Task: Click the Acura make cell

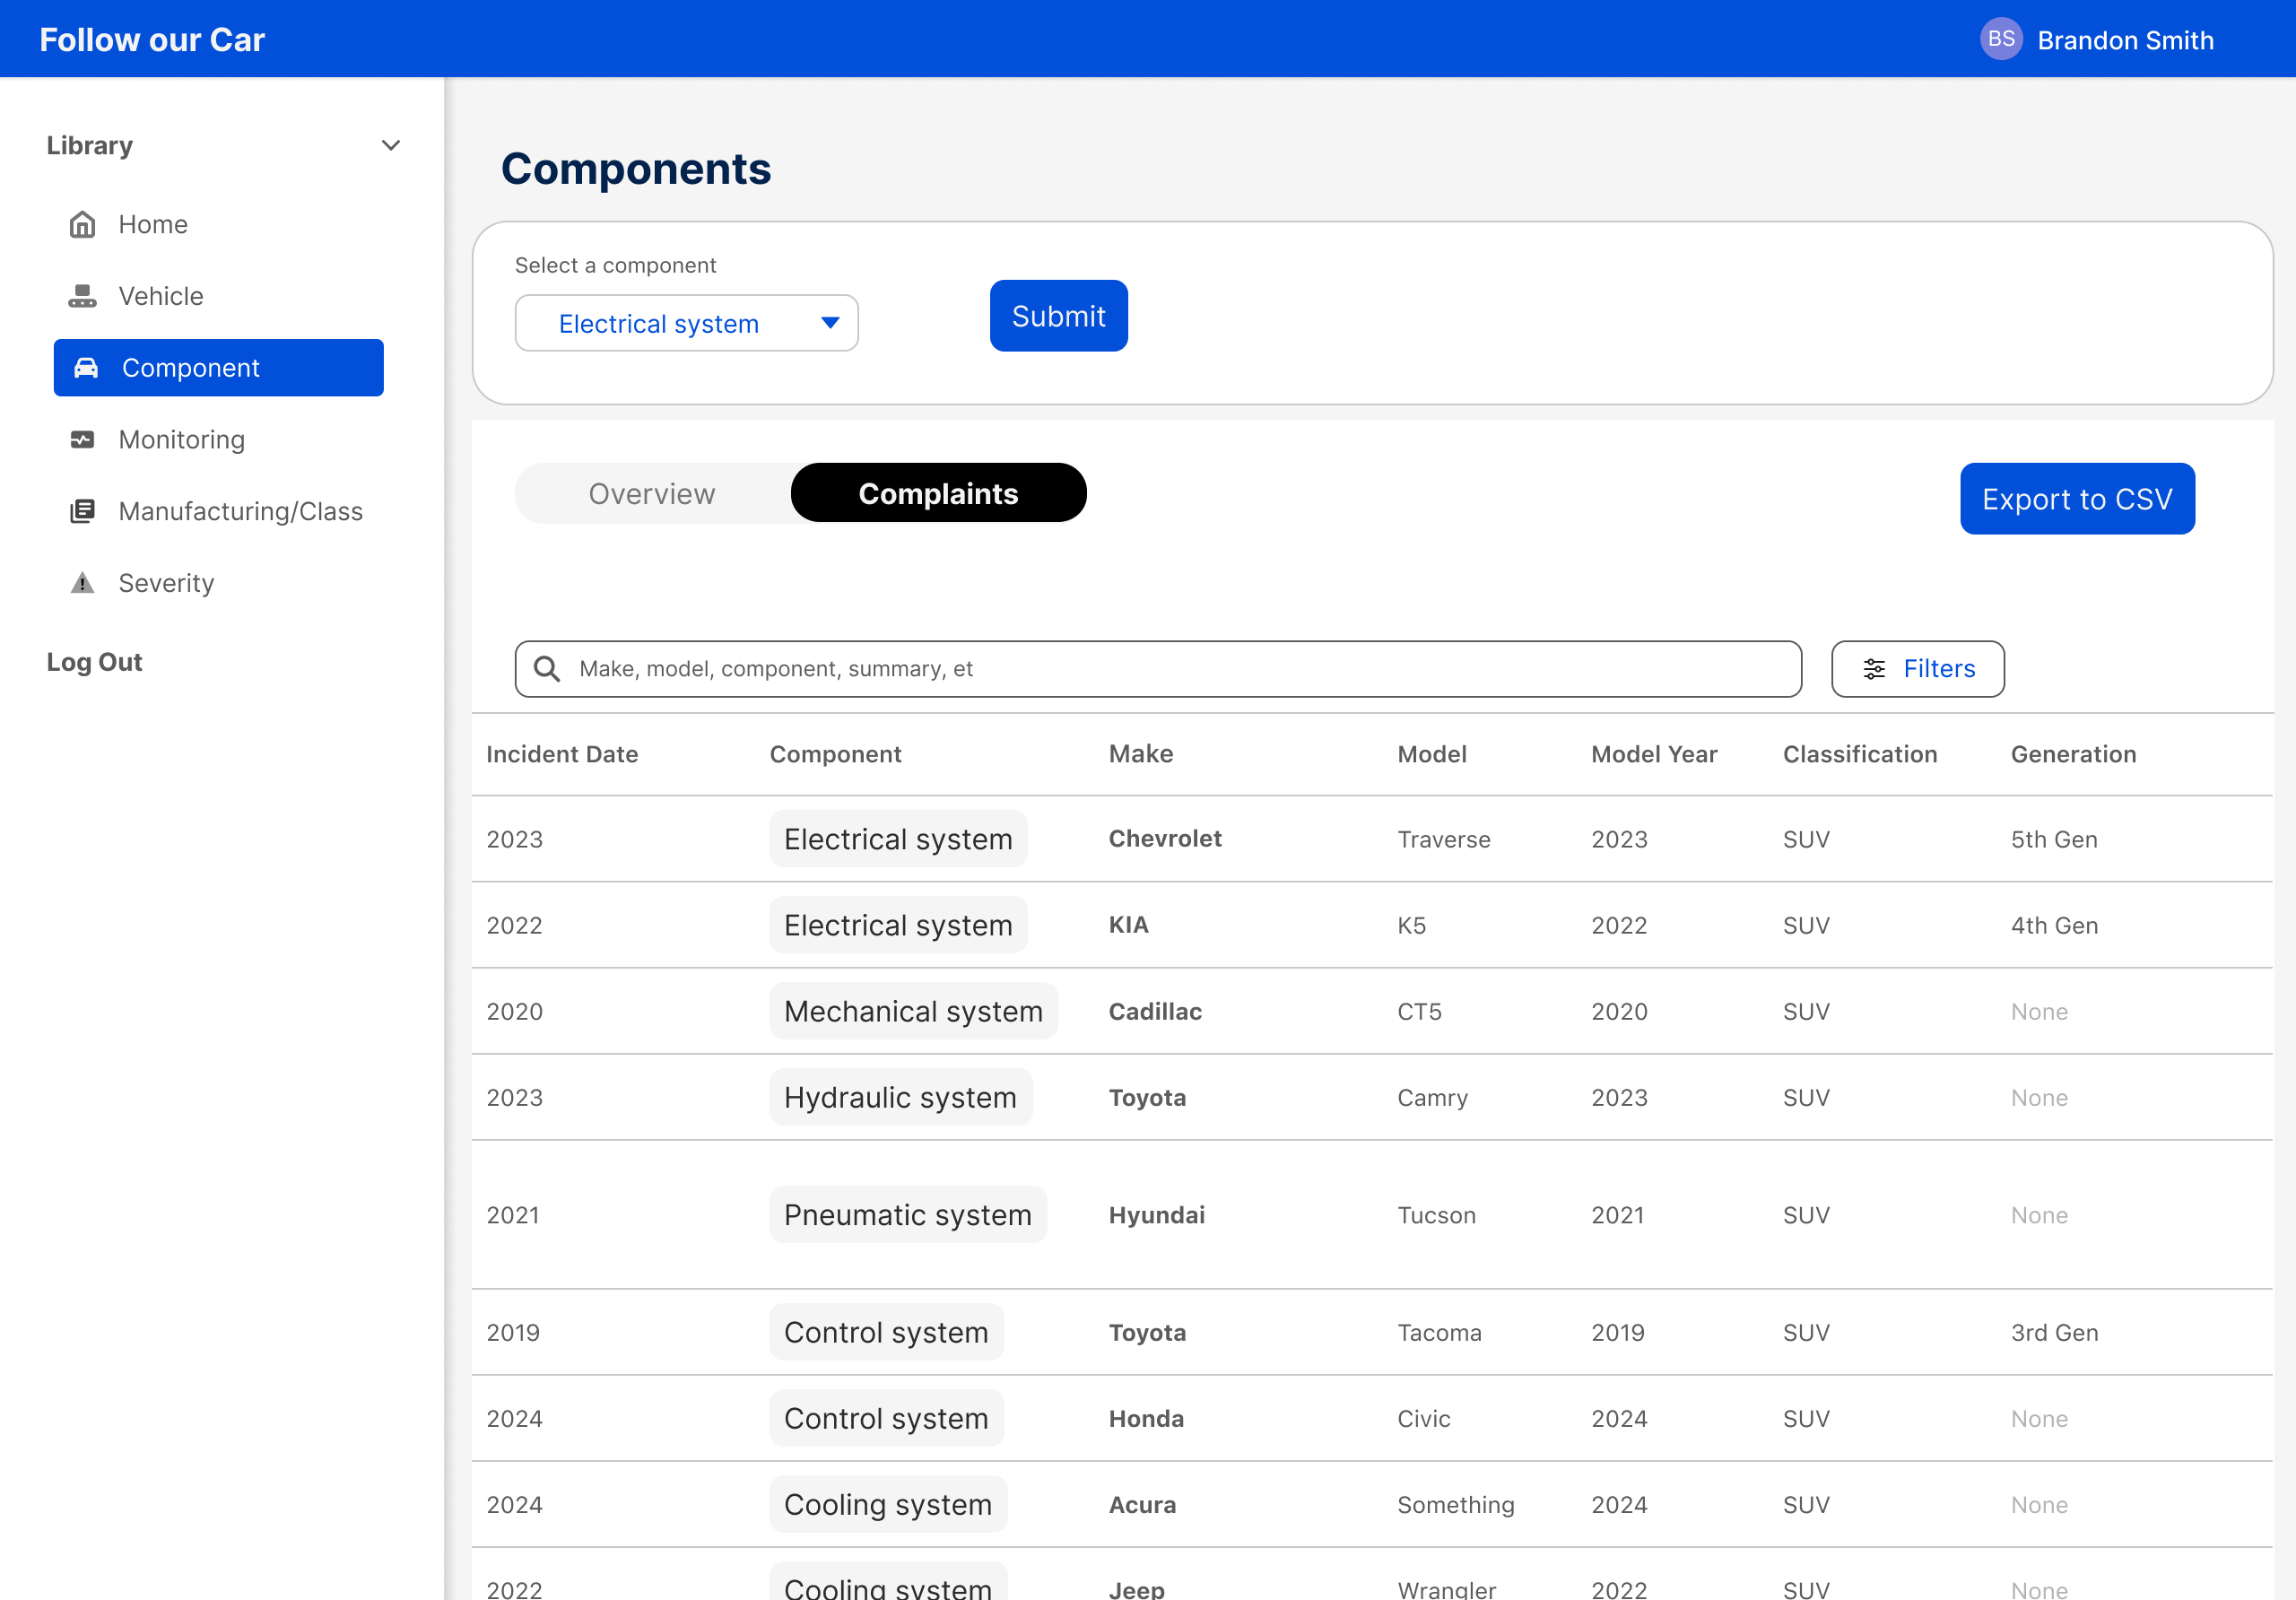Action: click(1142, 1504)
